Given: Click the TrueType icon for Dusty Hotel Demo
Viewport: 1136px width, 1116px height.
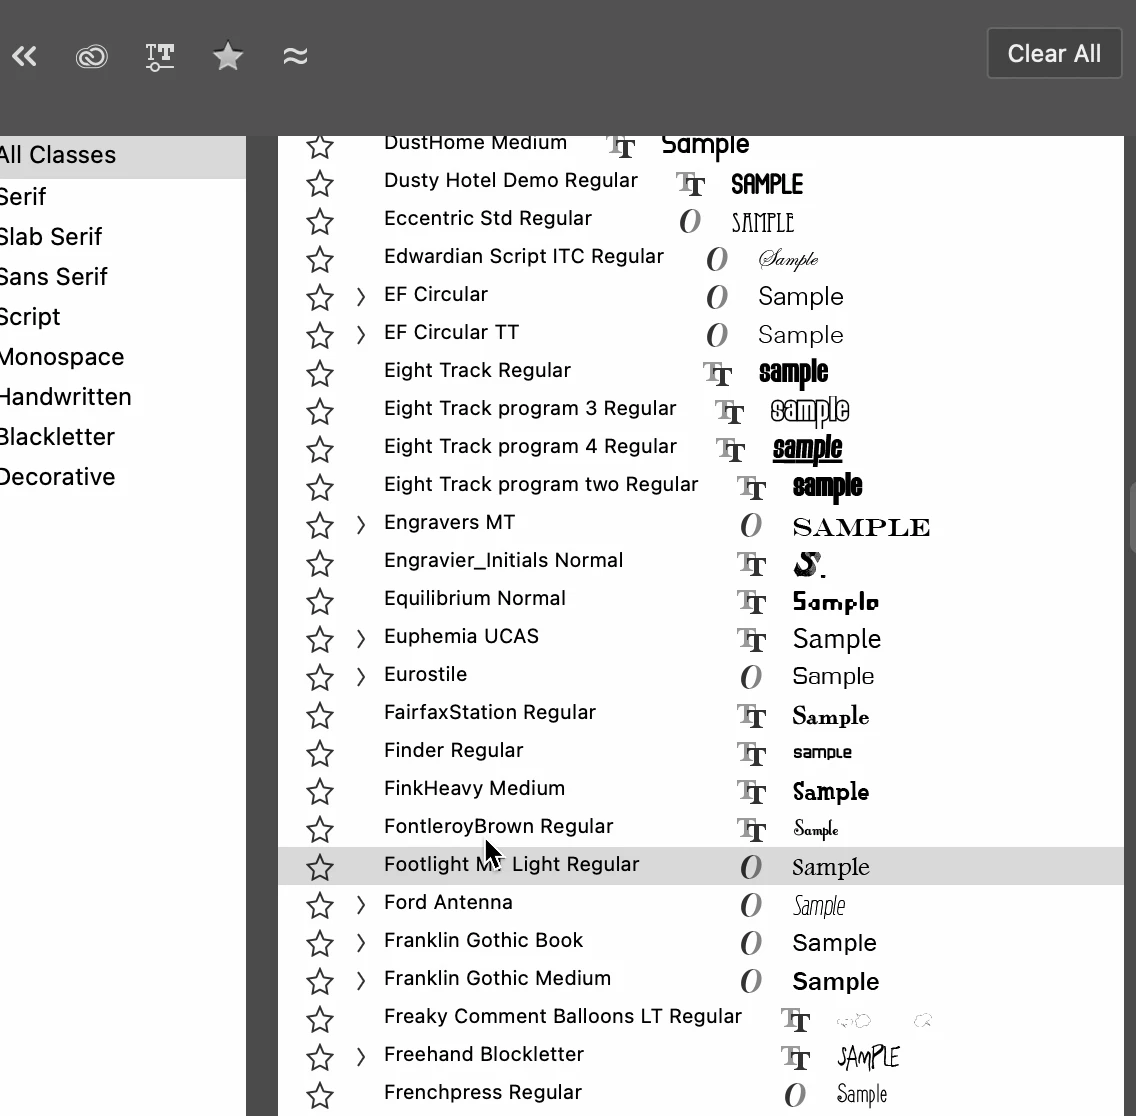Looking at the screenshot, I should pos(690,183).
